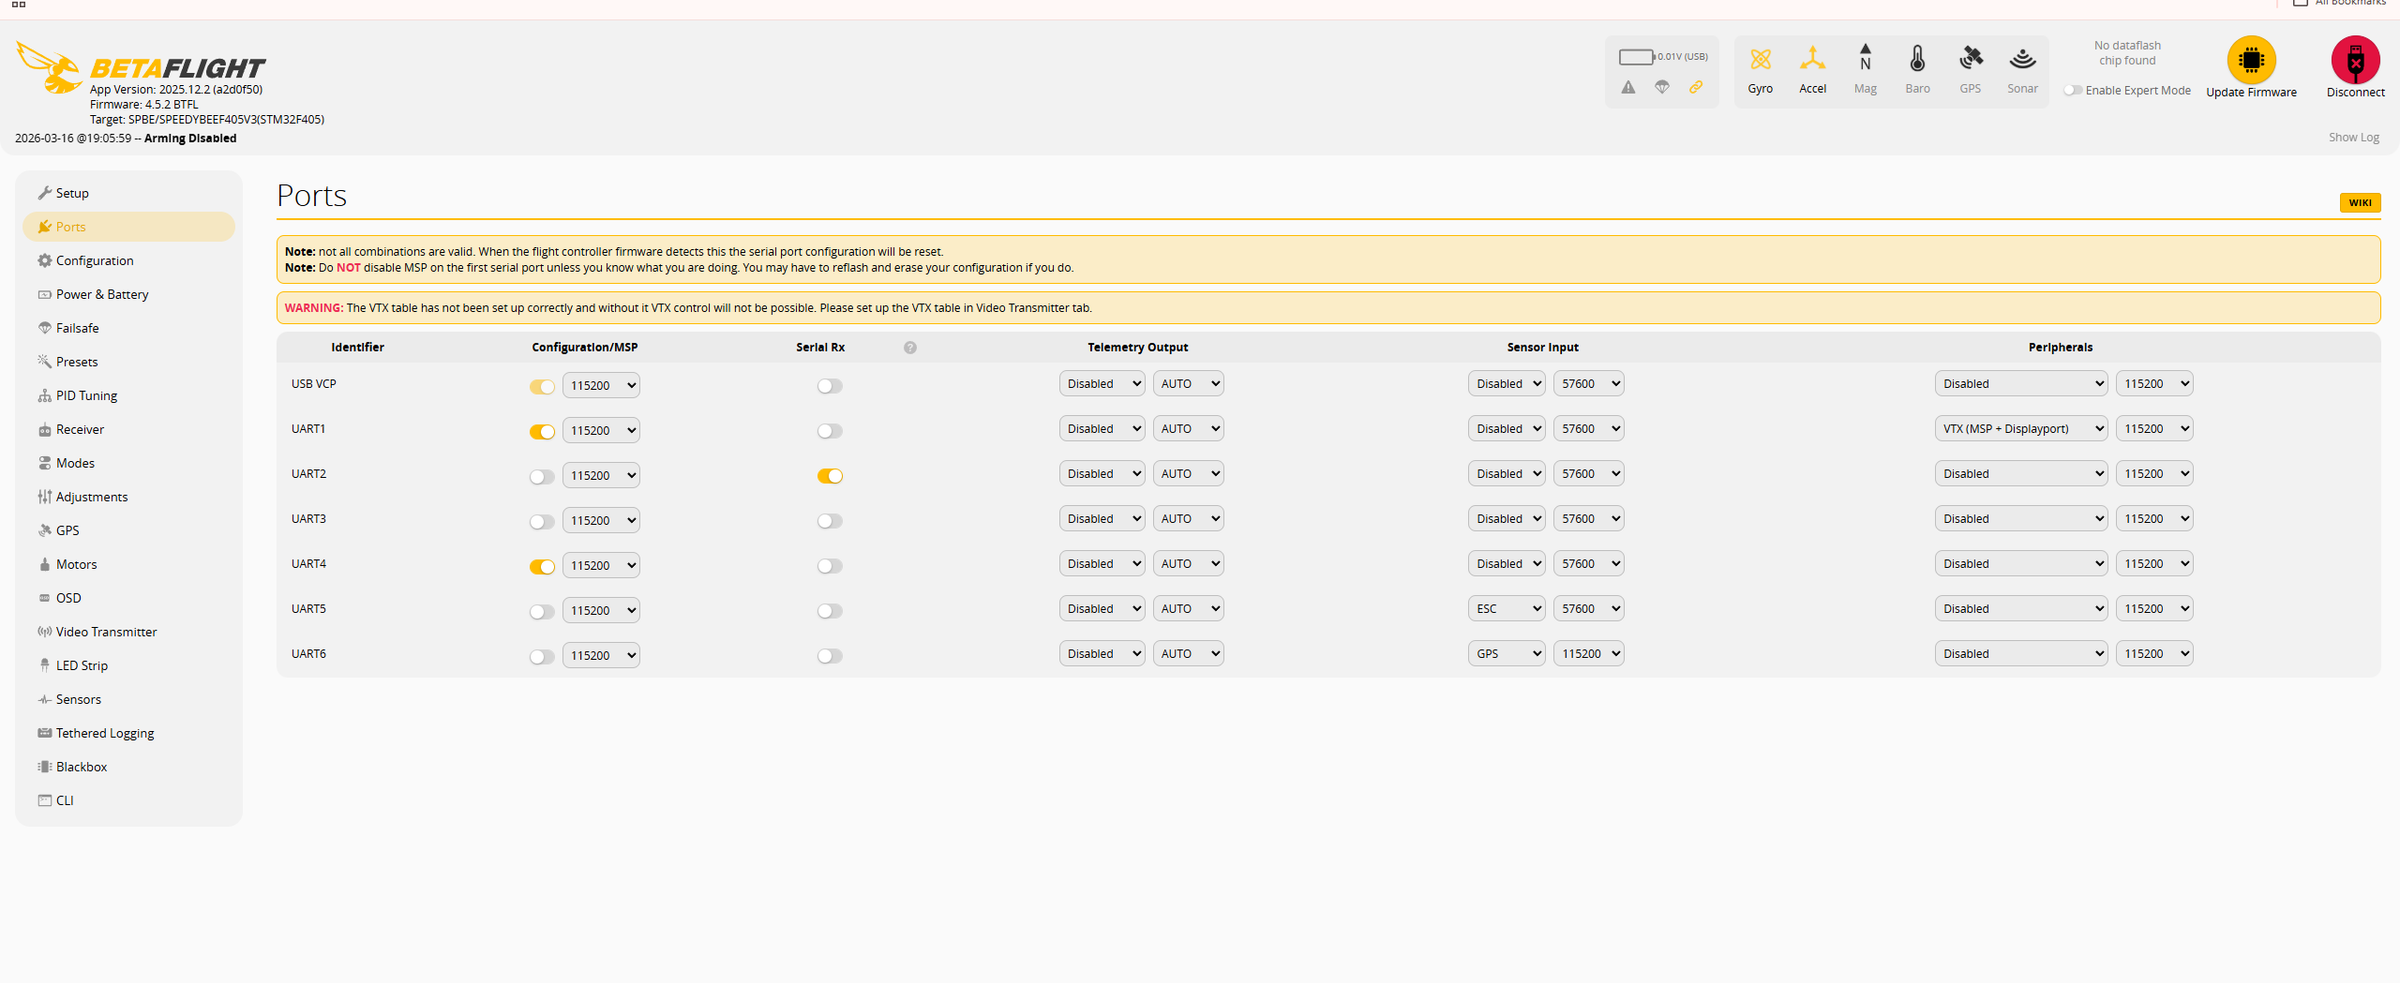
Task: Click the Serial Rx help question mark
Action: 910,348
